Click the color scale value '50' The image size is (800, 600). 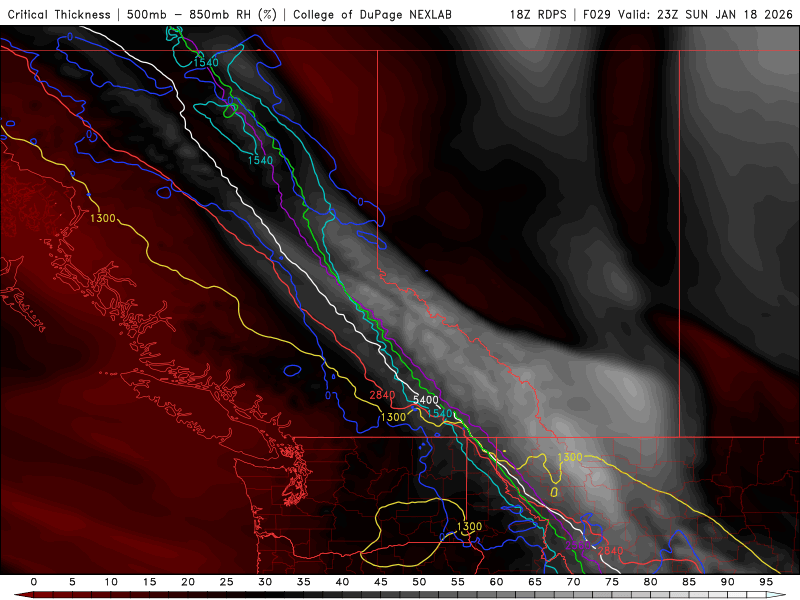point(419,582)
